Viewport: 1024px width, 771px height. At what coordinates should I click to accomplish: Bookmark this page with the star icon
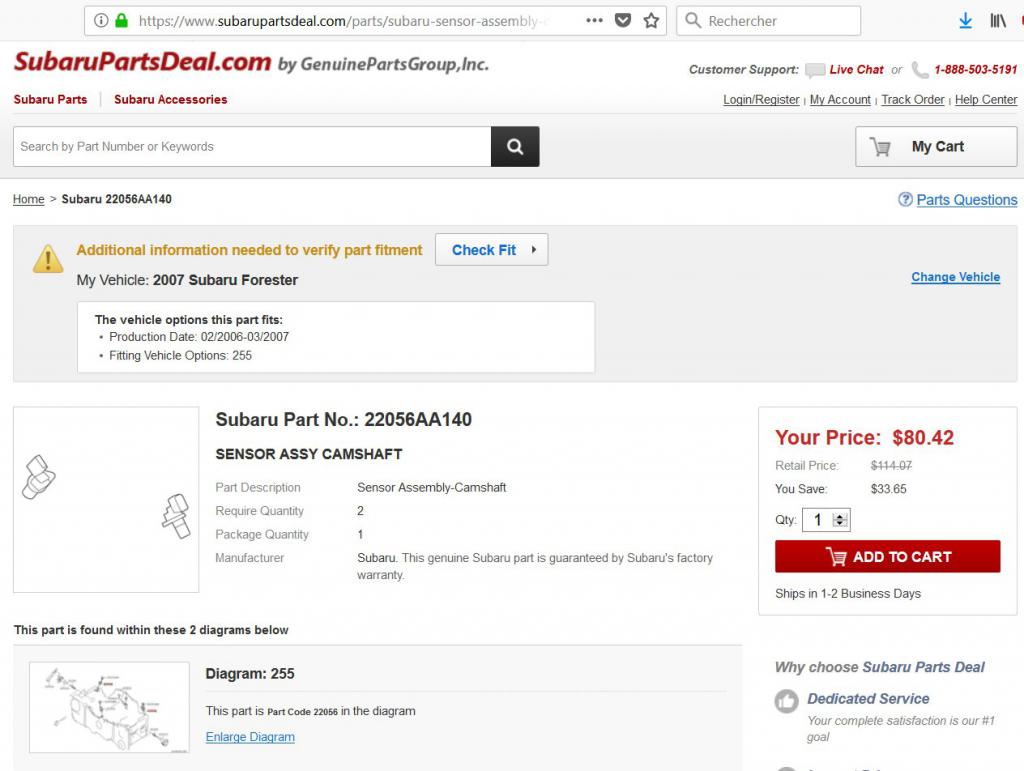point(651,20)
